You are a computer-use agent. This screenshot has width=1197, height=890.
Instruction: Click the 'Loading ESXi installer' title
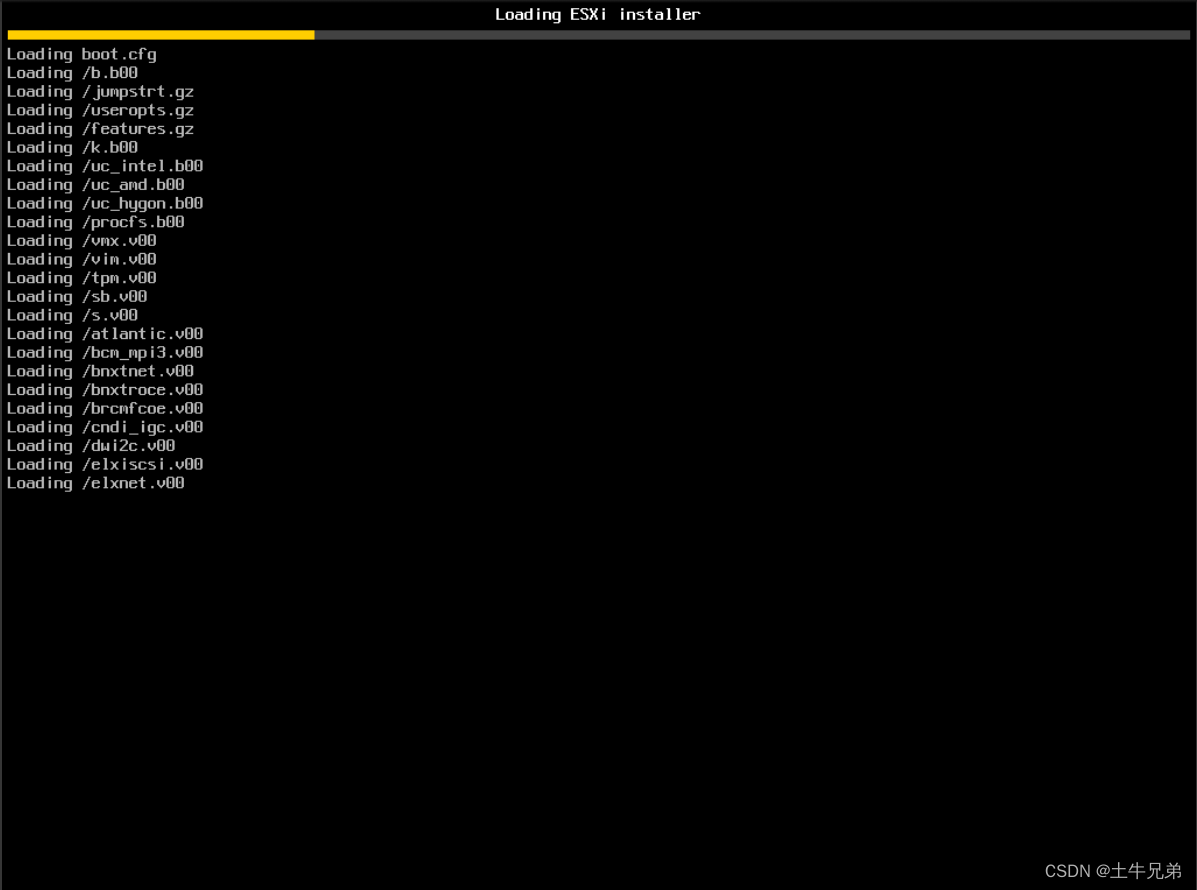598,15
